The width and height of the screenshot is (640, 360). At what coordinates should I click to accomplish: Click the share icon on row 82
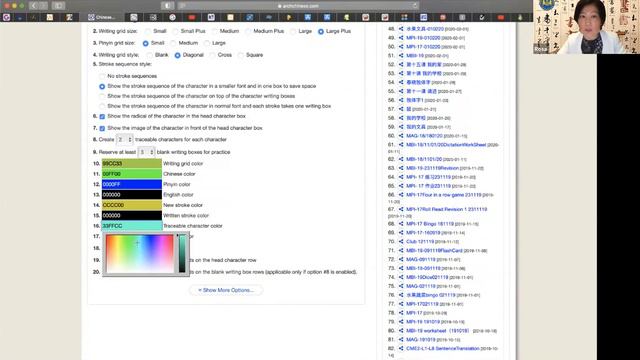401,349
